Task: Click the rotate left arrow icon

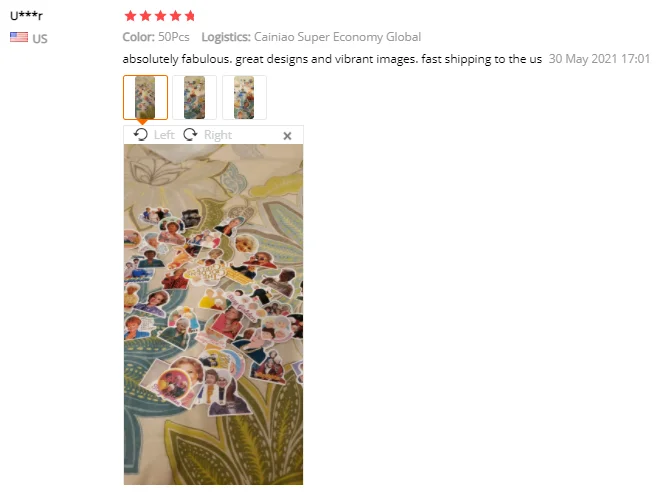Action: pyautogui.click(x=141, y=135)
